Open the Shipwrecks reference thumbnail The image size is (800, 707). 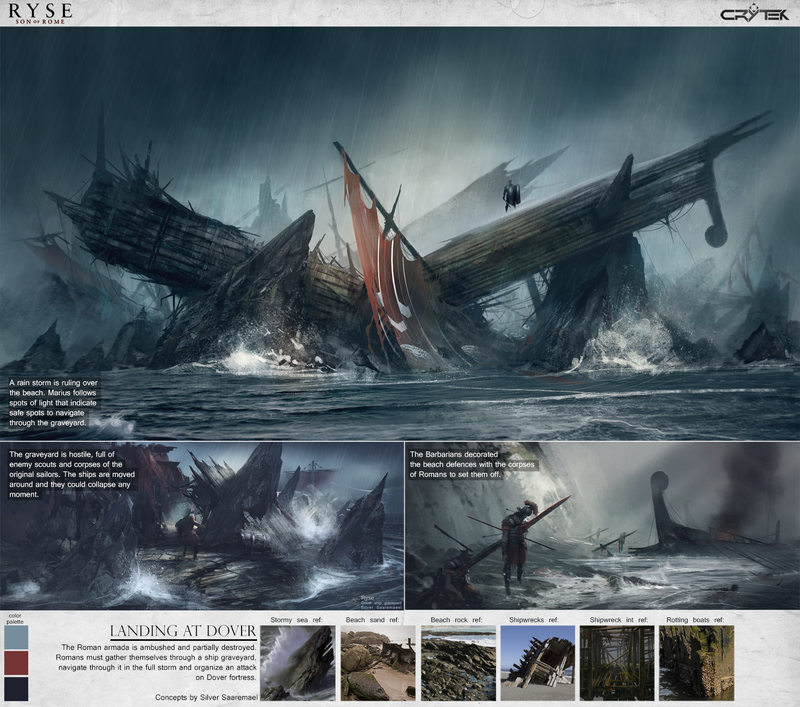coord(538,663)
